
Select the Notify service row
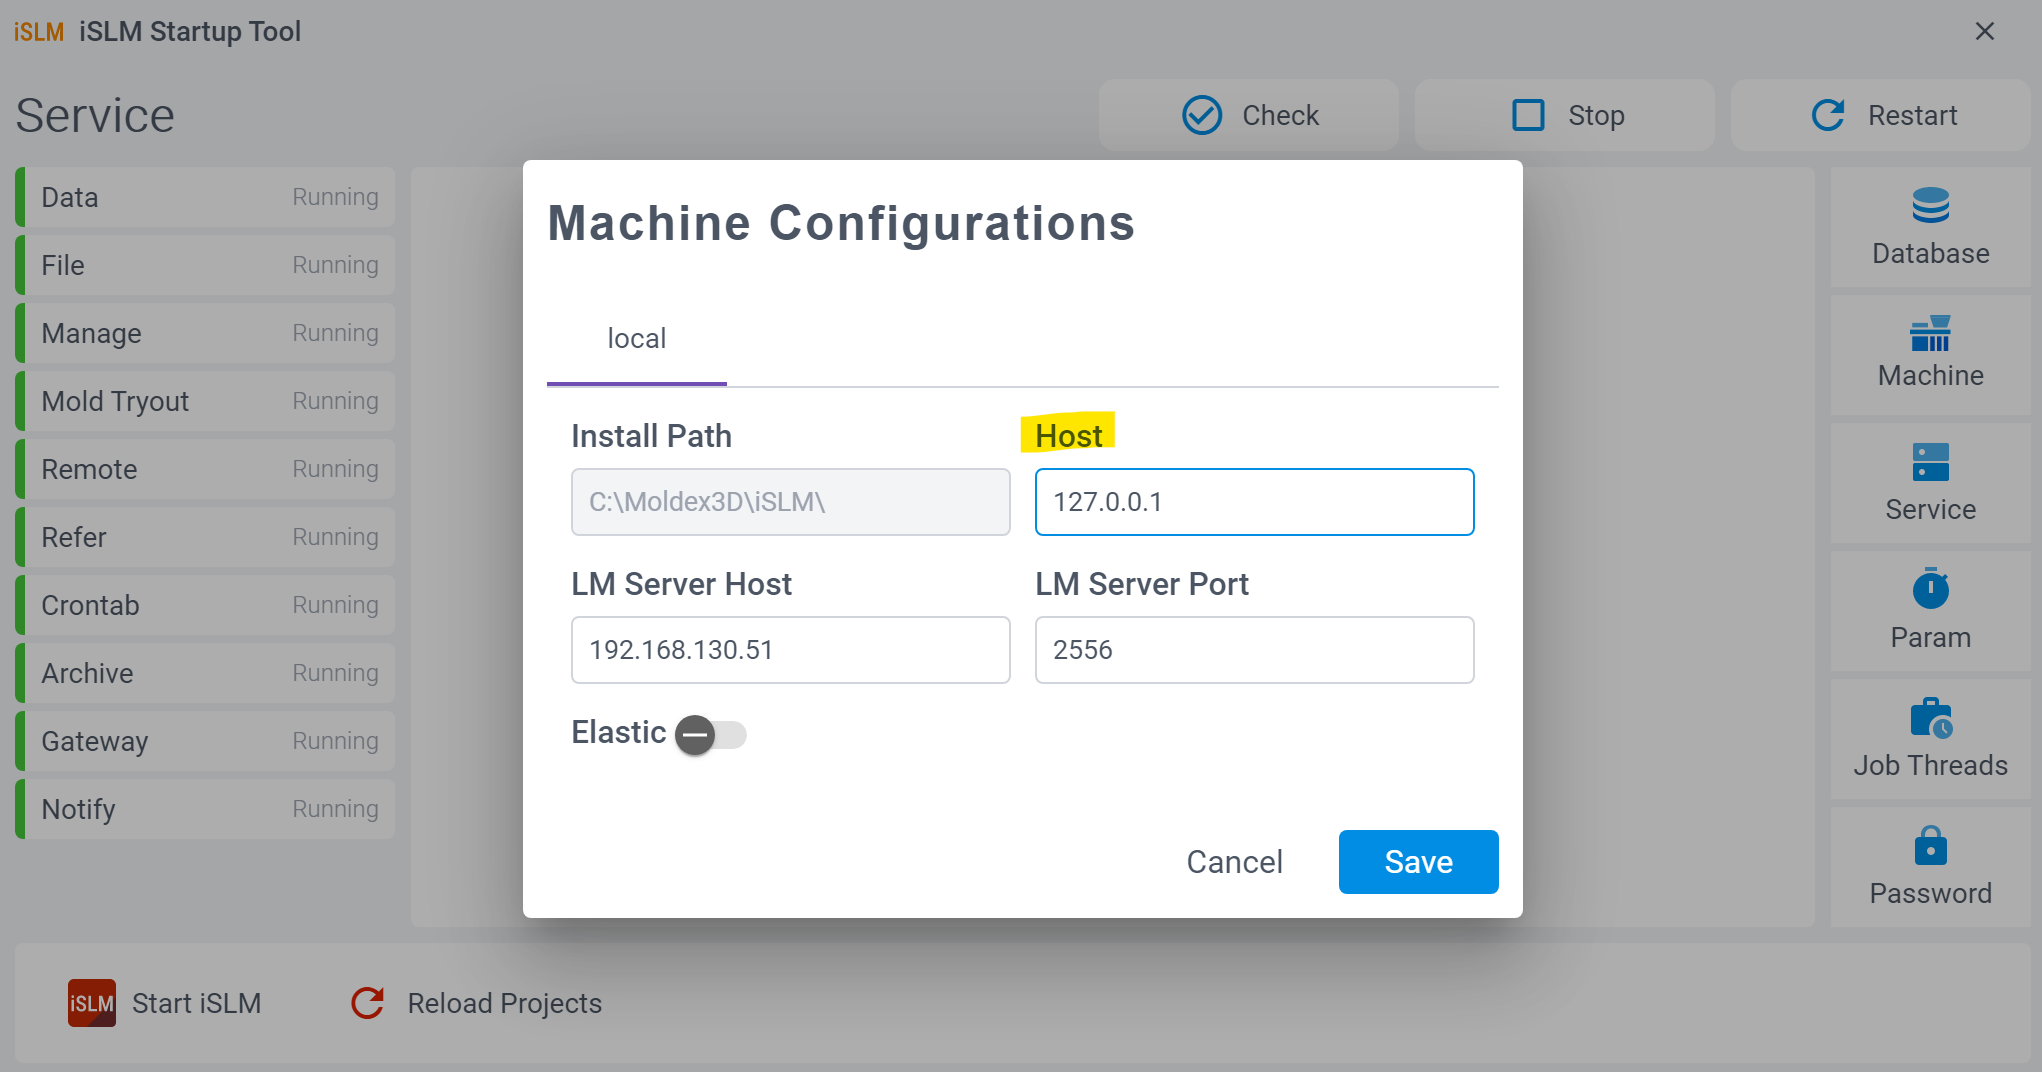click(205, 809)
